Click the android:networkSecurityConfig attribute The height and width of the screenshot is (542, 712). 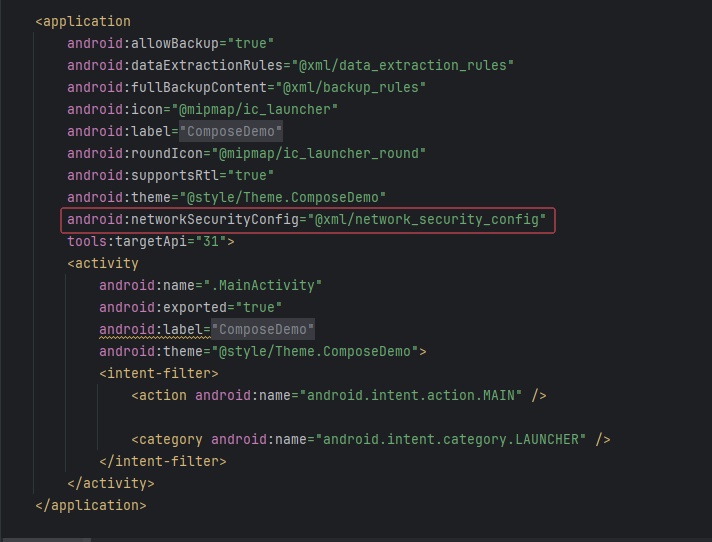[183, 220]
